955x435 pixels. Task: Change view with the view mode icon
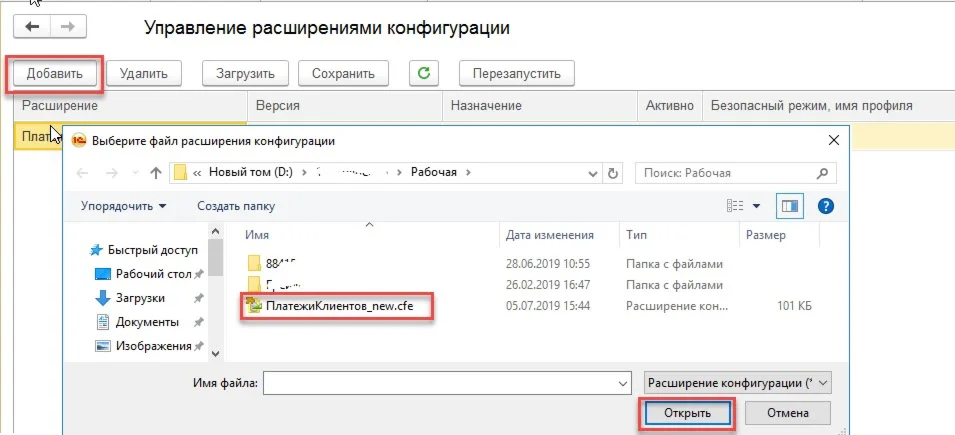(736, 206)
